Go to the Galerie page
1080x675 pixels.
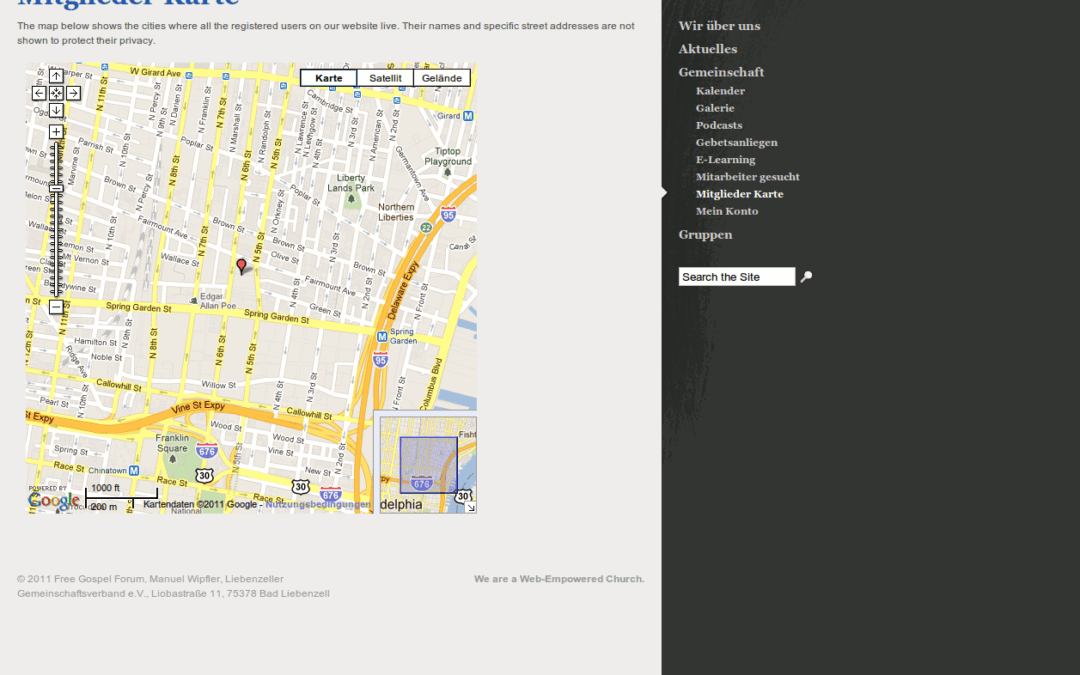(715, 108)
